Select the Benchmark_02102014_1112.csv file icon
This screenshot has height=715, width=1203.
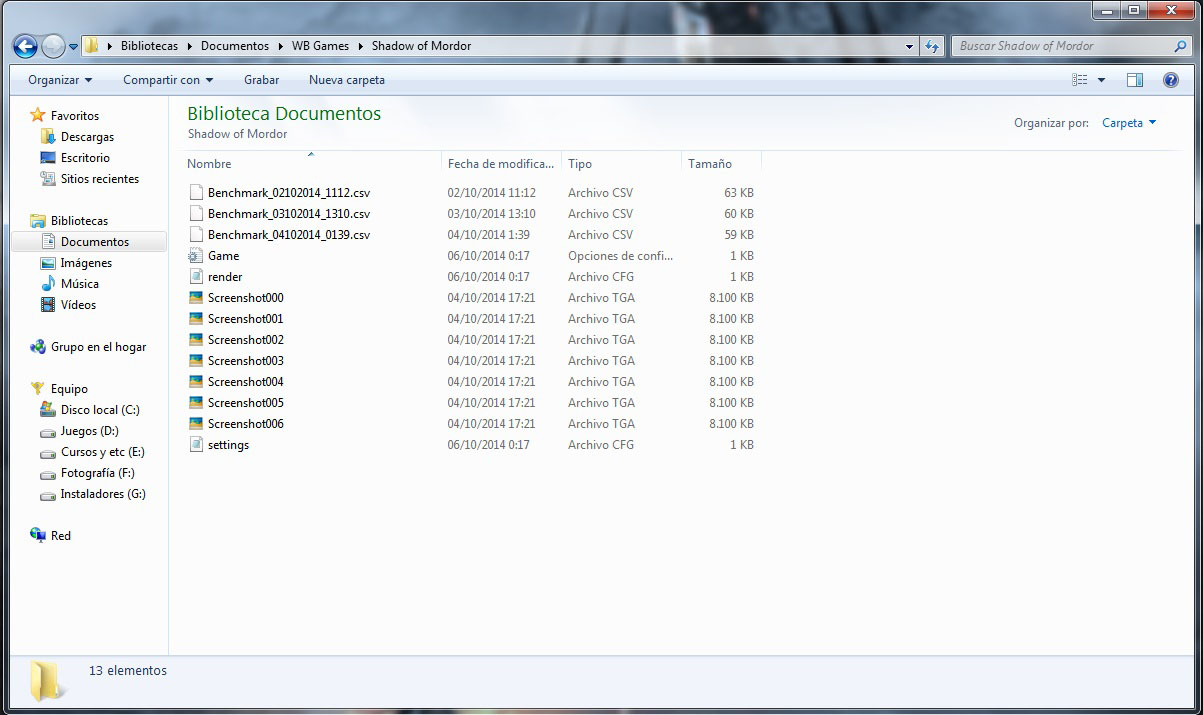click(196, 193)
